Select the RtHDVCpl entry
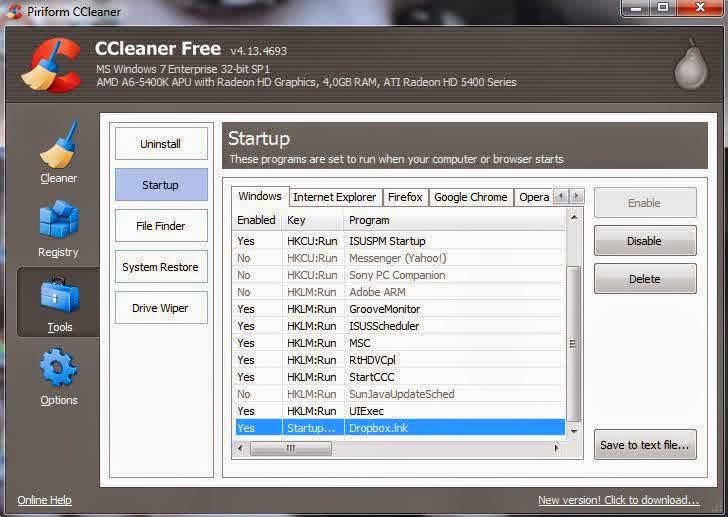The image size is (728, 517). coord(400,360)
